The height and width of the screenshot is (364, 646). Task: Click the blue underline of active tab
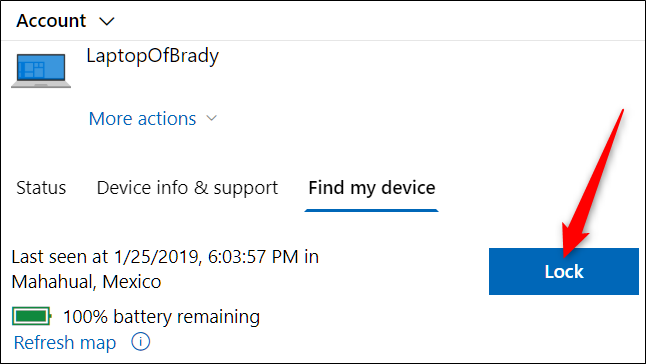click(372, 210)
